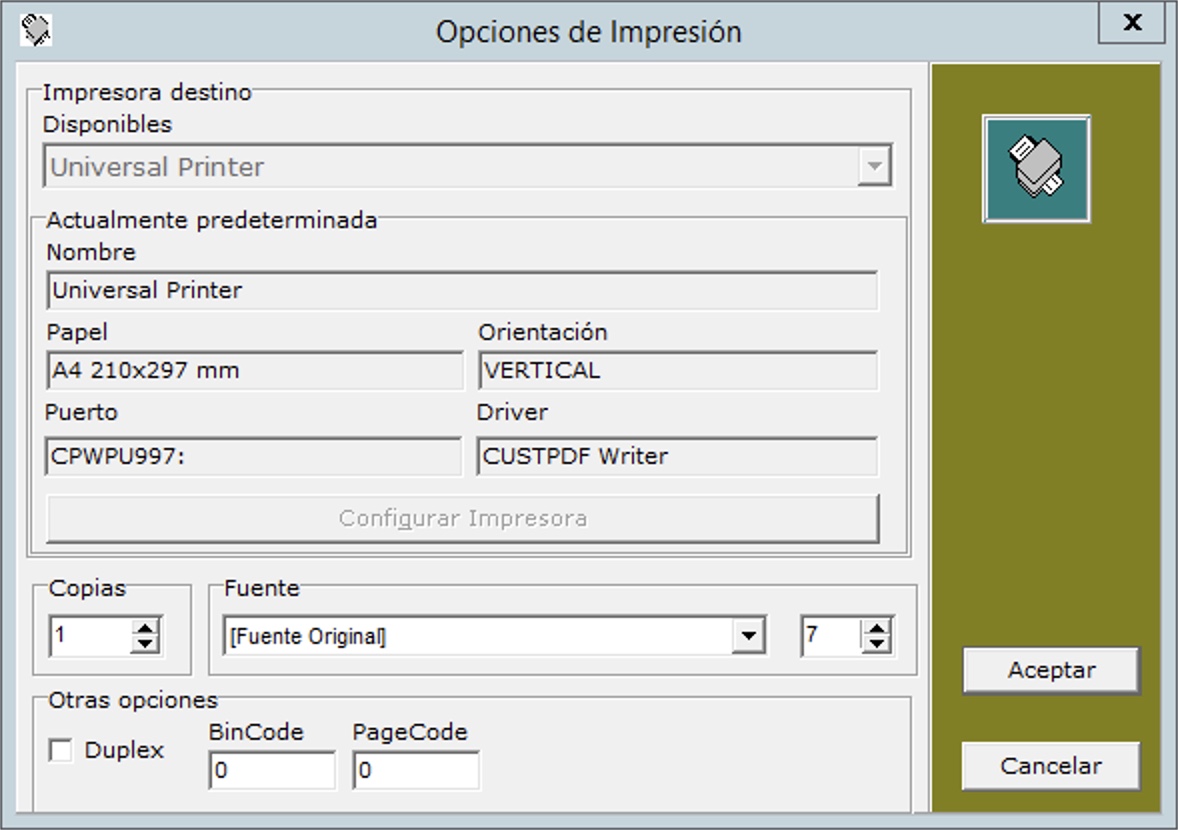The width and height of the screenshot is (1178, 830).
Task: Expand the Fuente font dropdown
Action: (x=747, y=637)
